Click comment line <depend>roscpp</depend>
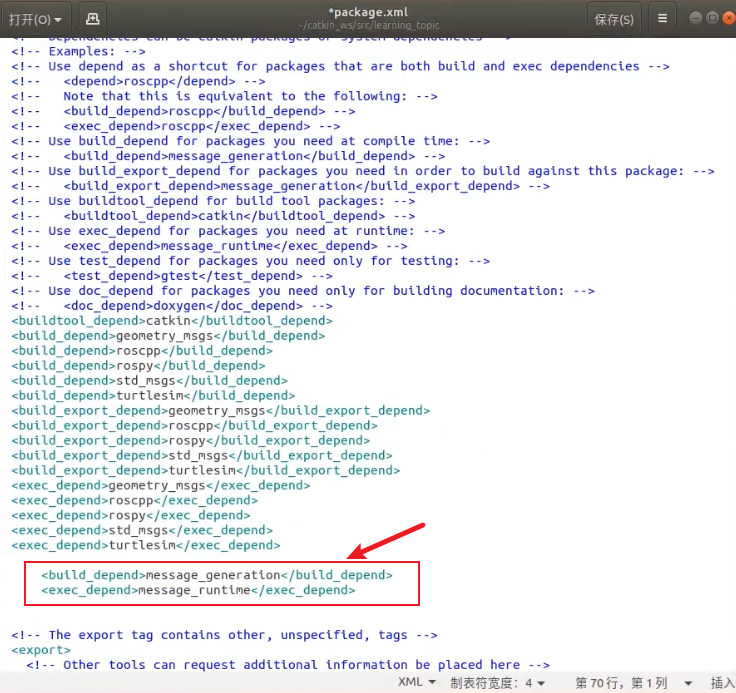 click(x=138, y=82)
